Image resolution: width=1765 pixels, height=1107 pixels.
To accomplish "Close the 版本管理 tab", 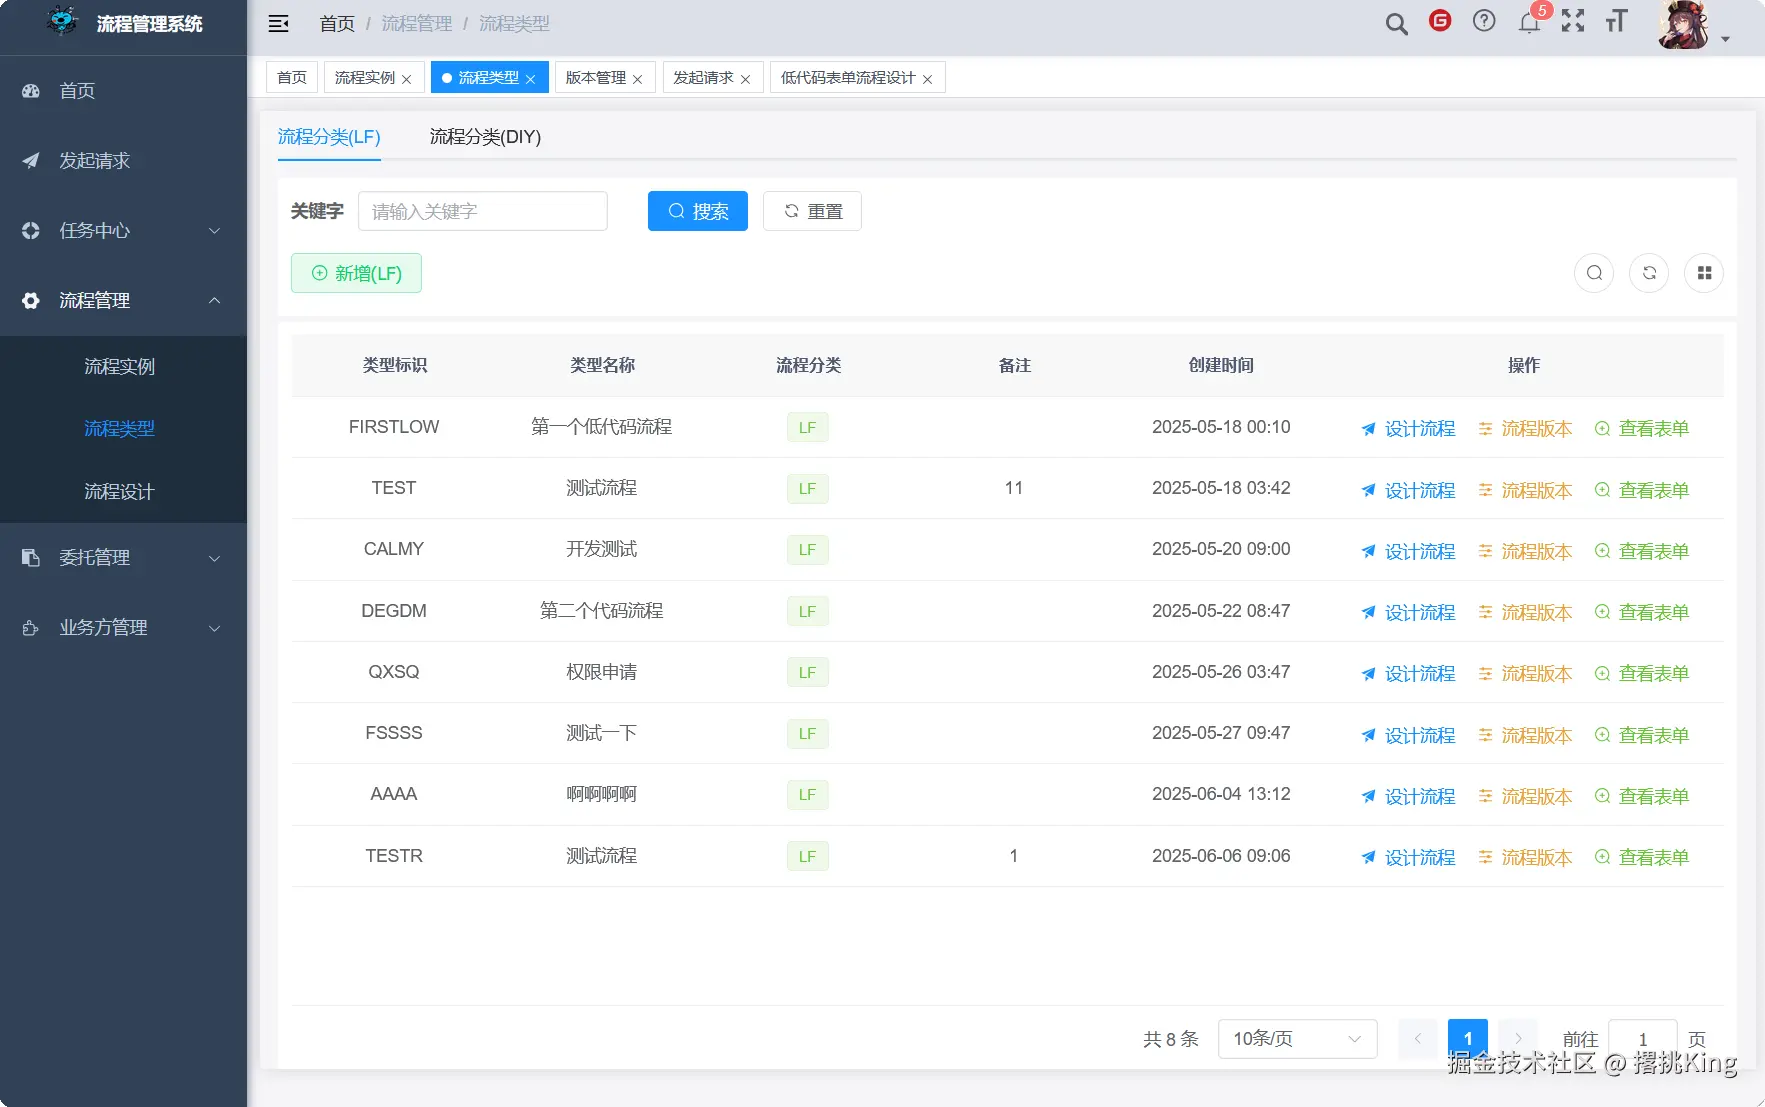I will click(x=638, y=79).
